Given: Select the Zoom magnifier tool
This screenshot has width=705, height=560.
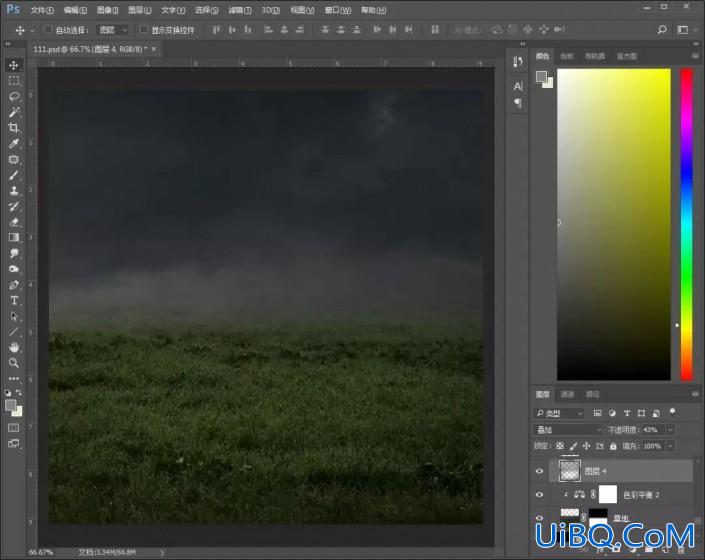Looking at the screenshot, I should point(14,363).
